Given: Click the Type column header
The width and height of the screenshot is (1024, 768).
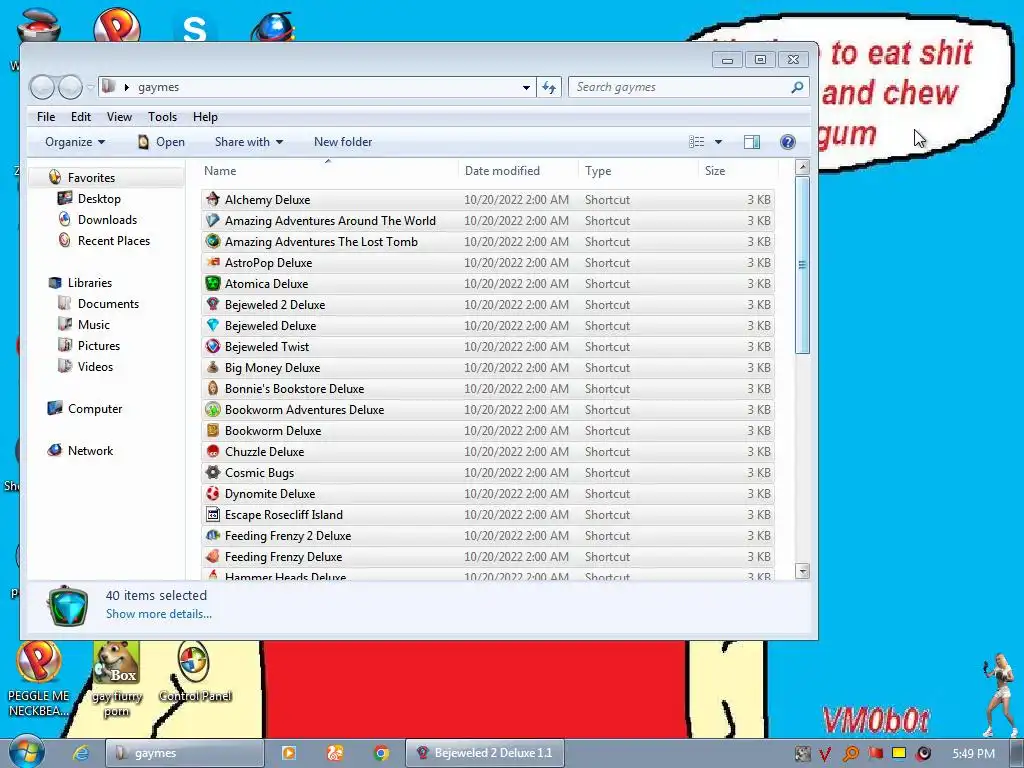Looking at the screenshot, I should pos(639,170).
